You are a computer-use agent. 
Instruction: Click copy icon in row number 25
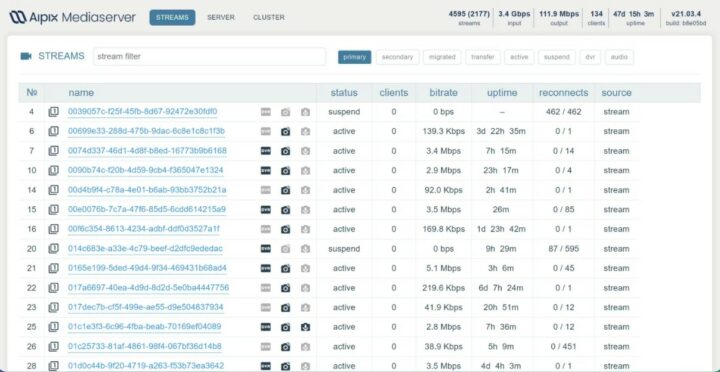[54, 327]
